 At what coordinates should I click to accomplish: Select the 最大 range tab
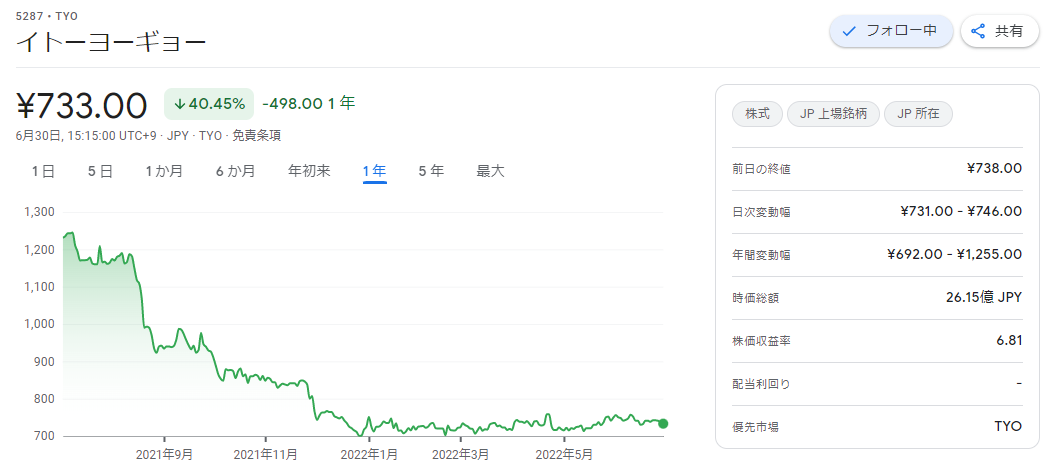click(490, 172)
